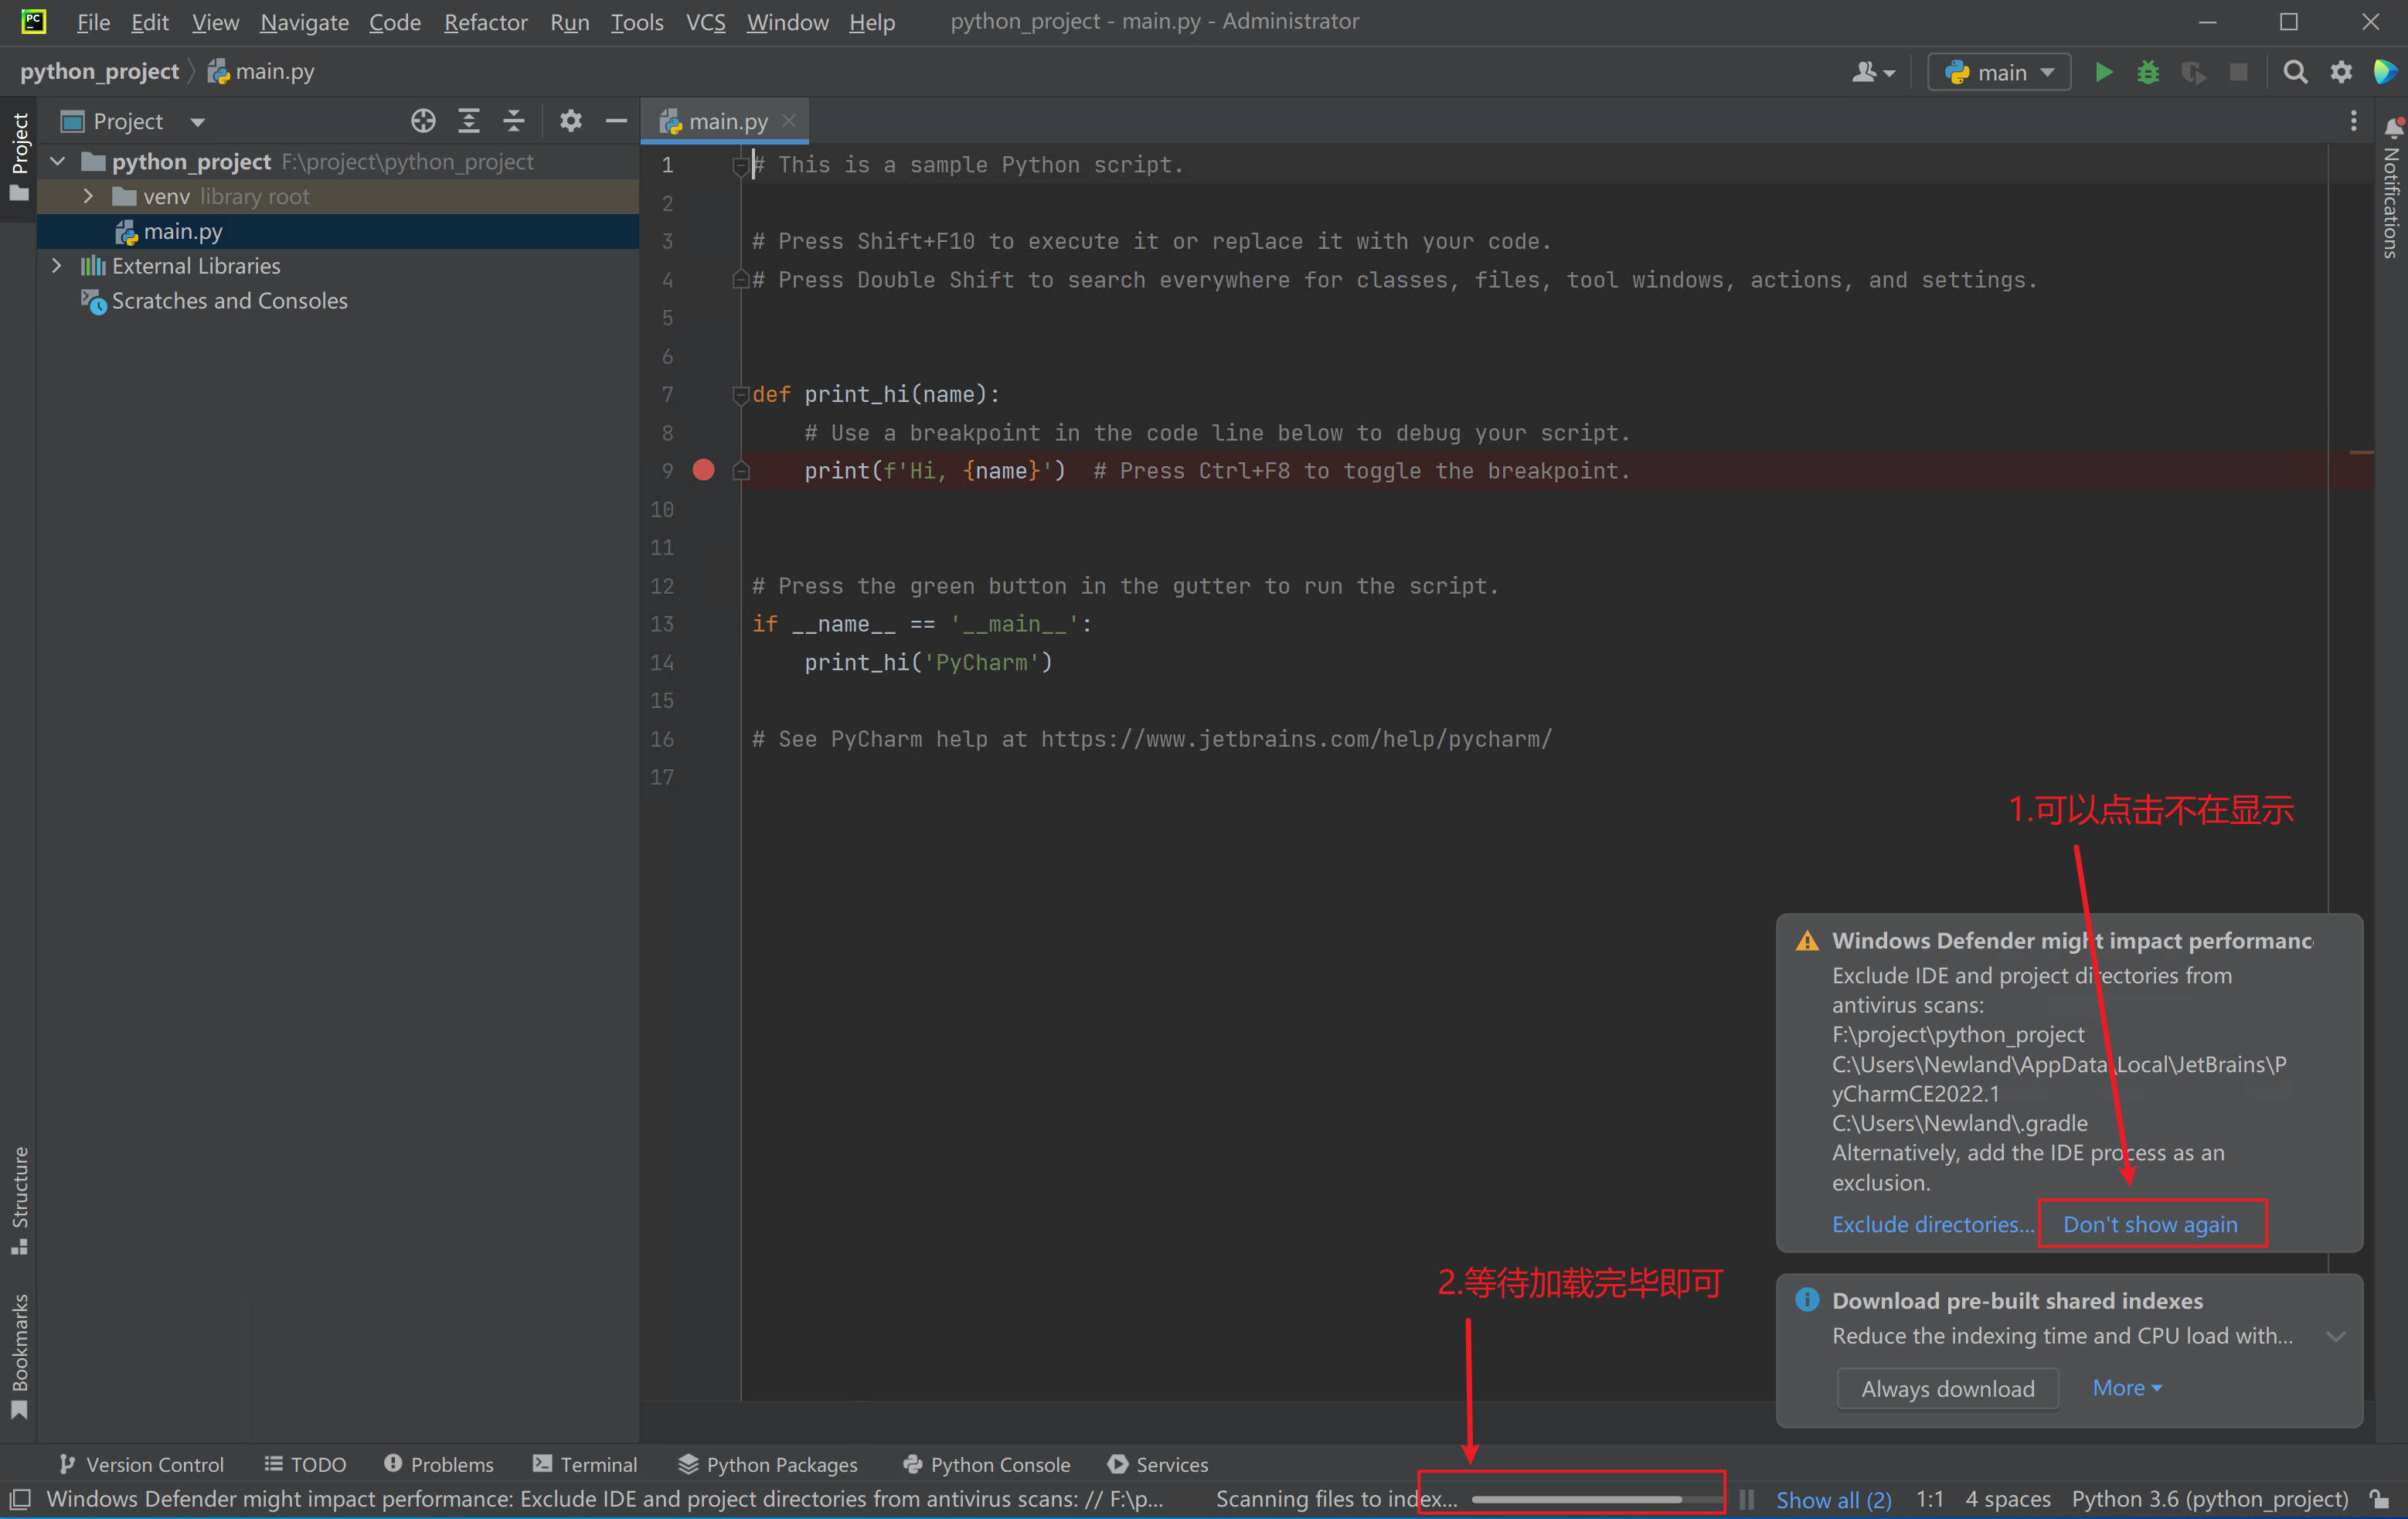Open the Python Console tool window

(x=986, y=1464)
